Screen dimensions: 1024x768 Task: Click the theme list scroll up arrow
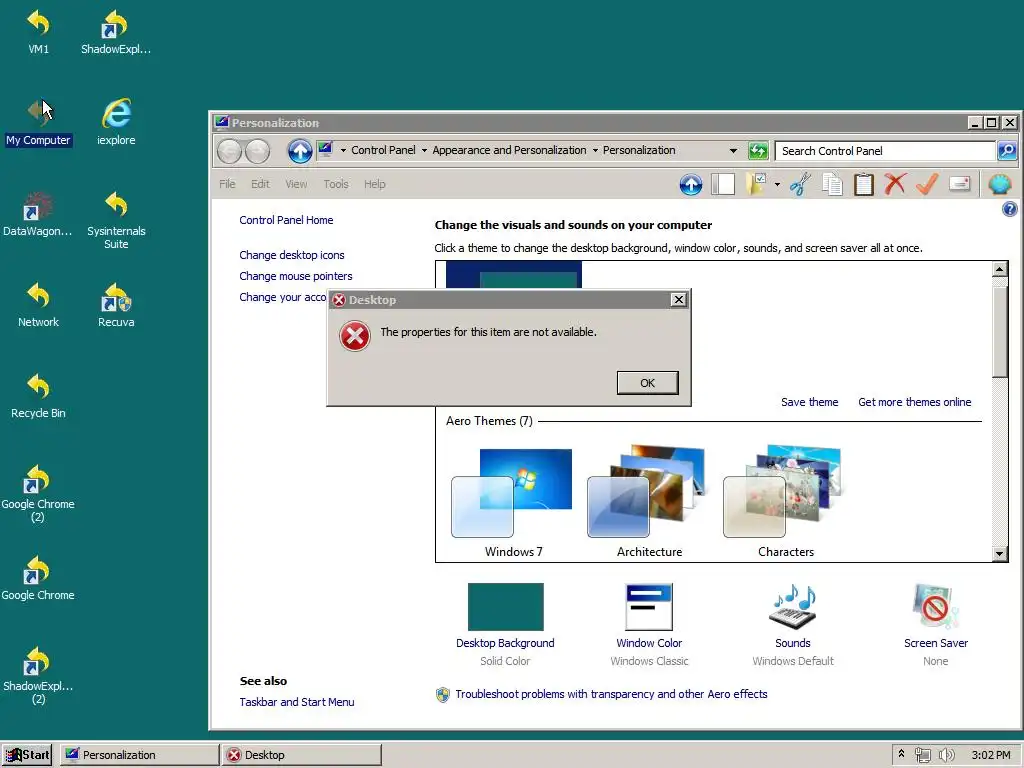click(x=999, y=268)
